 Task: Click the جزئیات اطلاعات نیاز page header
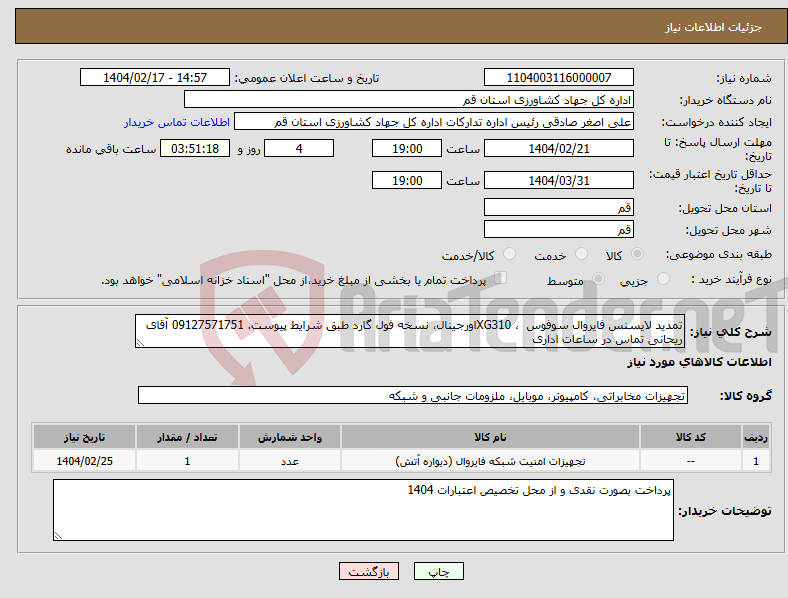[714, 27]
